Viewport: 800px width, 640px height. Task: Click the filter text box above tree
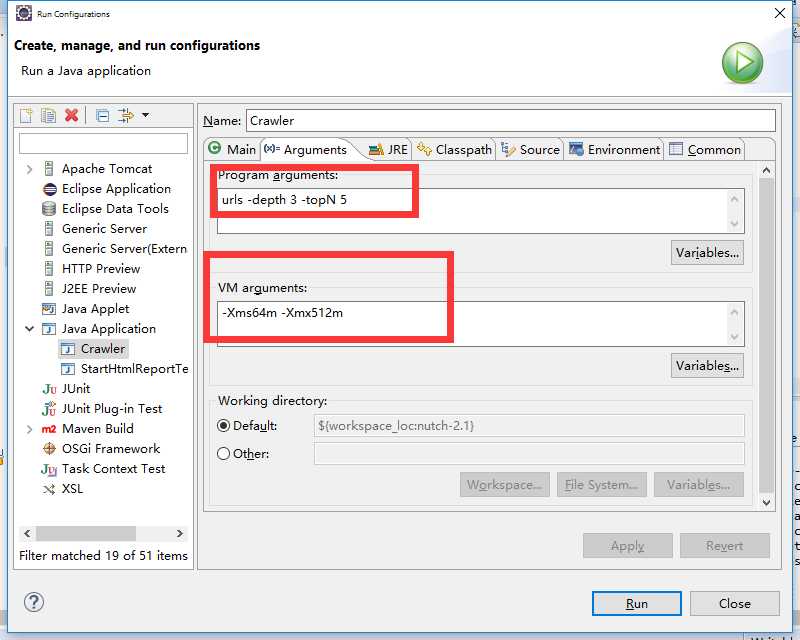point(103,143)
